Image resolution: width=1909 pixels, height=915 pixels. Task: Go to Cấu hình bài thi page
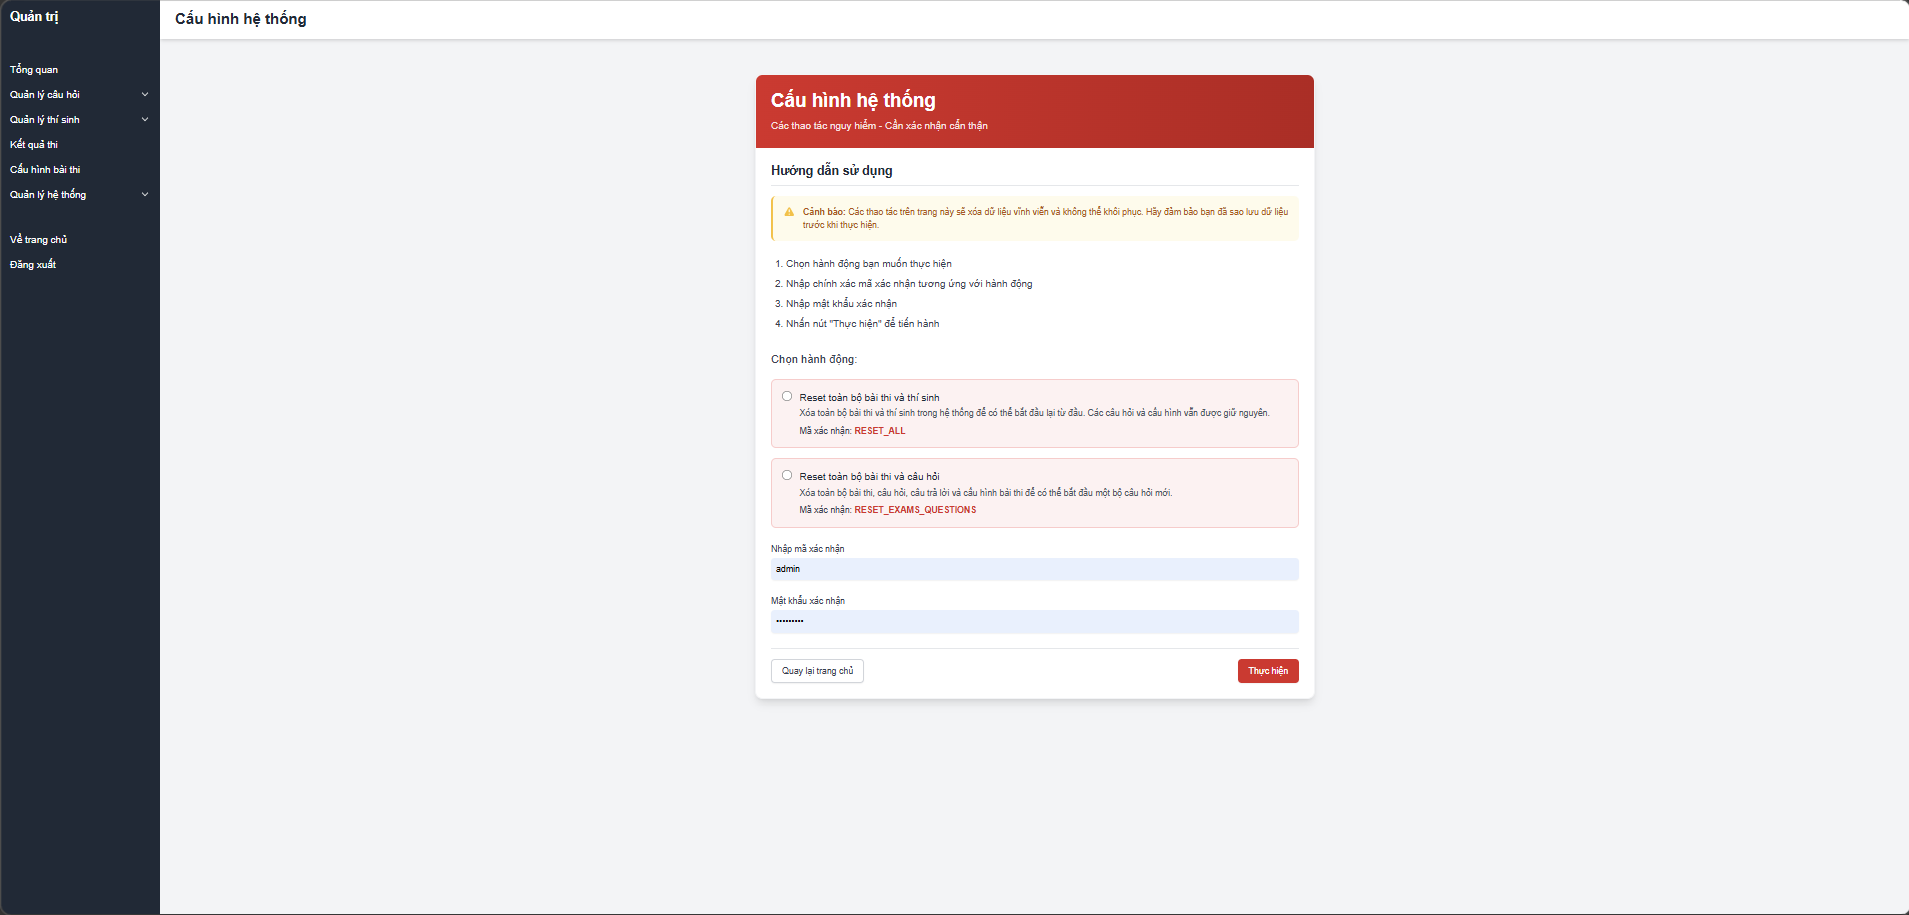pyautogui.click(x=45, y=170)
